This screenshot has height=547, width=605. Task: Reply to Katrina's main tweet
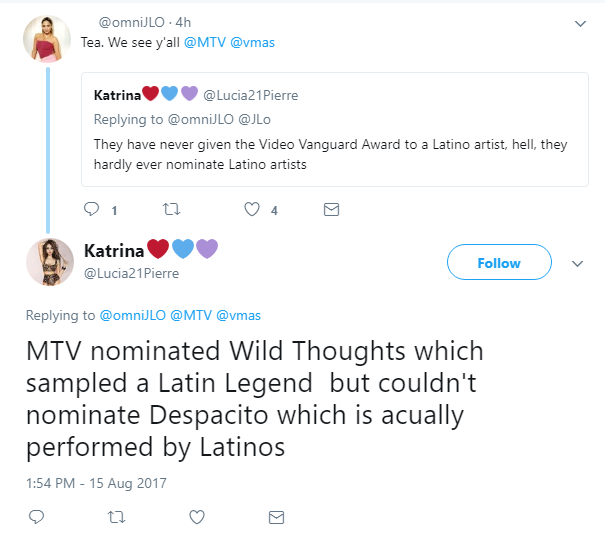[x=37, y=517]
